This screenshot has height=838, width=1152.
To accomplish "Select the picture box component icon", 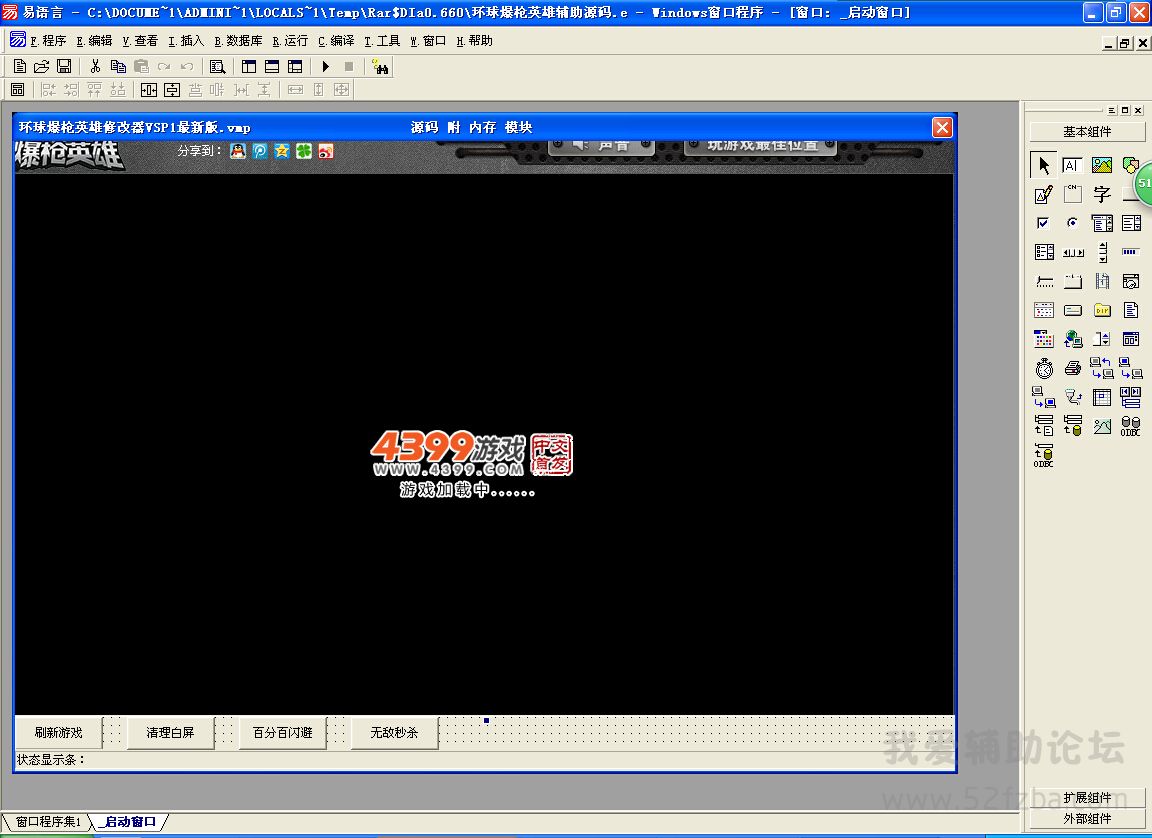I will [1101, 165].
